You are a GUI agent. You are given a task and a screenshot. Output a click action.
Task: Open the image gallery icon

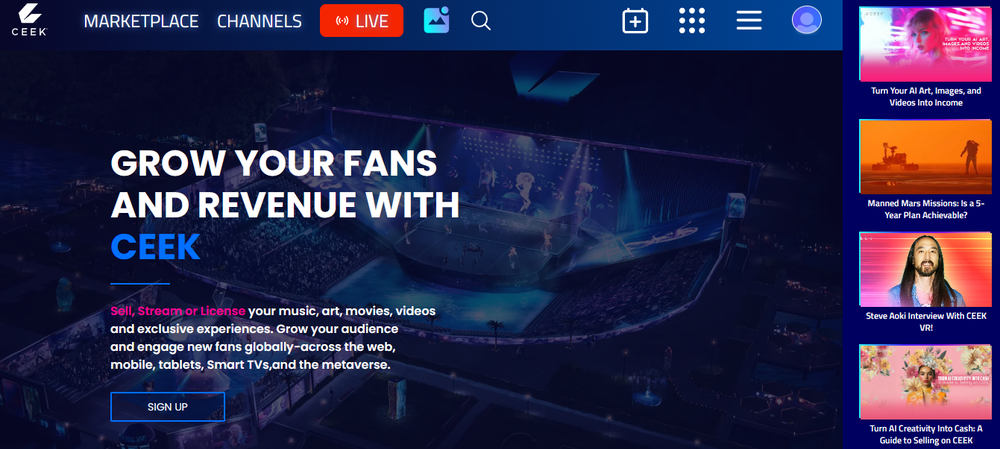coord(437,20)
